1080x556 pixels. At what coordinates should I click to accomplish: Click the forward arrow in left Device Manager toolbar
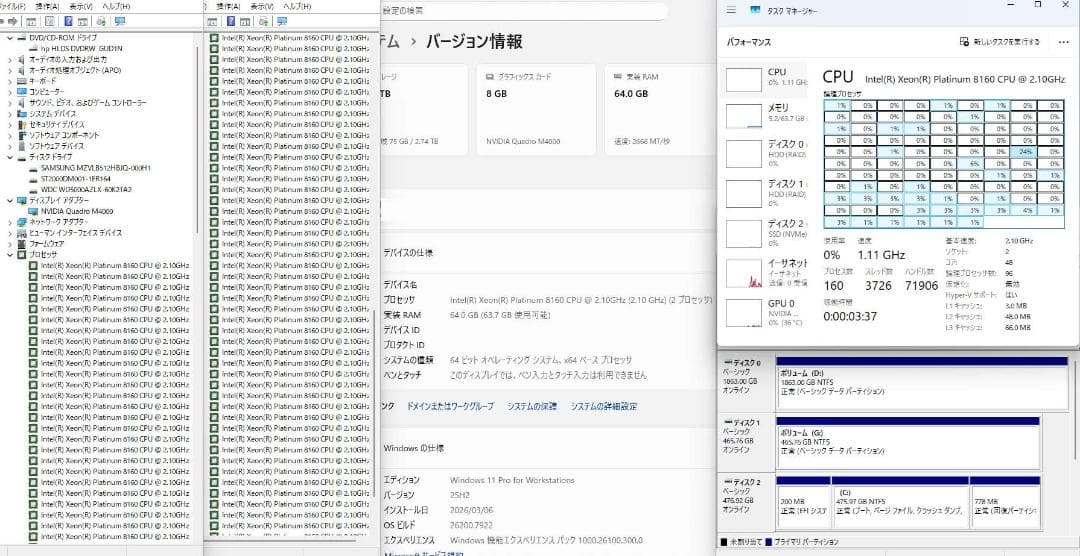point(12,21)
